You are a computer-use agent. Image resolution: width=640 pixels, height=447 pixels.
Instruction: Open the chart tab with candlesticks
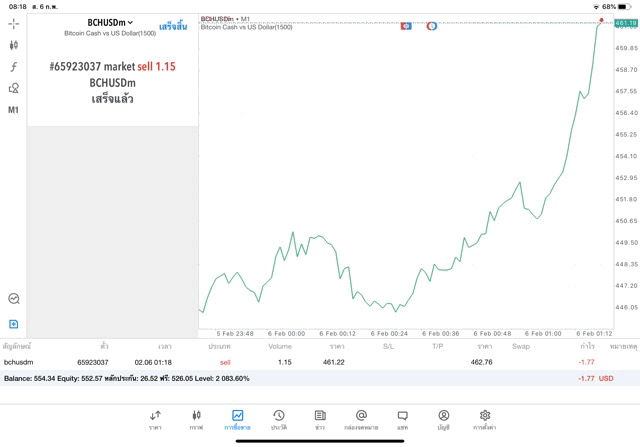196,420
